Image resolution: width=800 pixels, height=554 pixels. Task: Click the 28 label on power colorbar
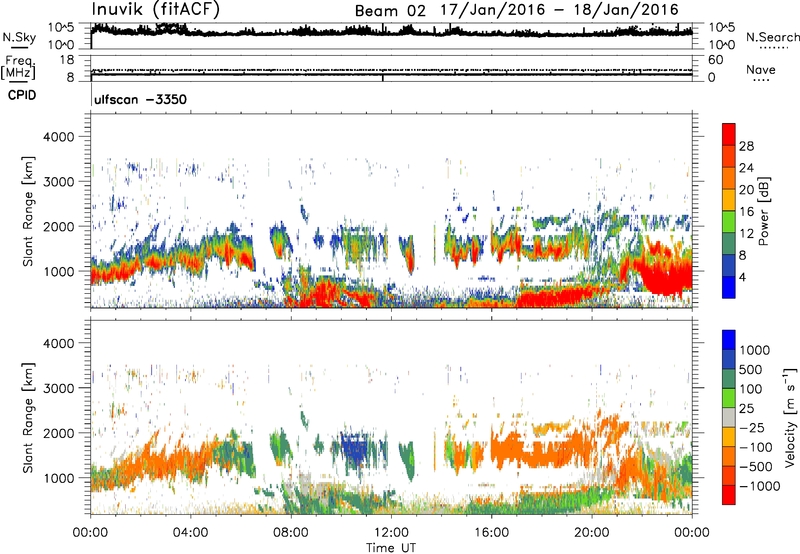coord(746,146)
